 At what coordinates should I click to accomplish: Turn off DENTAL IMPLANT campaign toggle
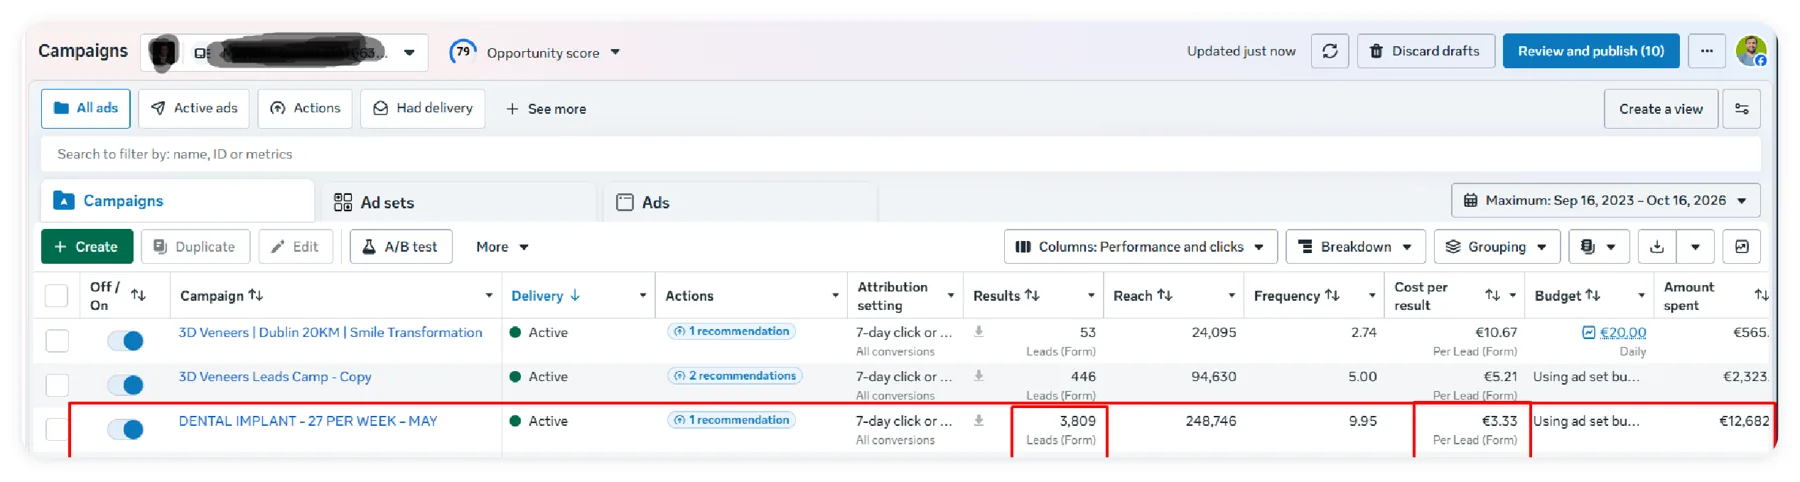pyautogui.click(x=126, y=429)
